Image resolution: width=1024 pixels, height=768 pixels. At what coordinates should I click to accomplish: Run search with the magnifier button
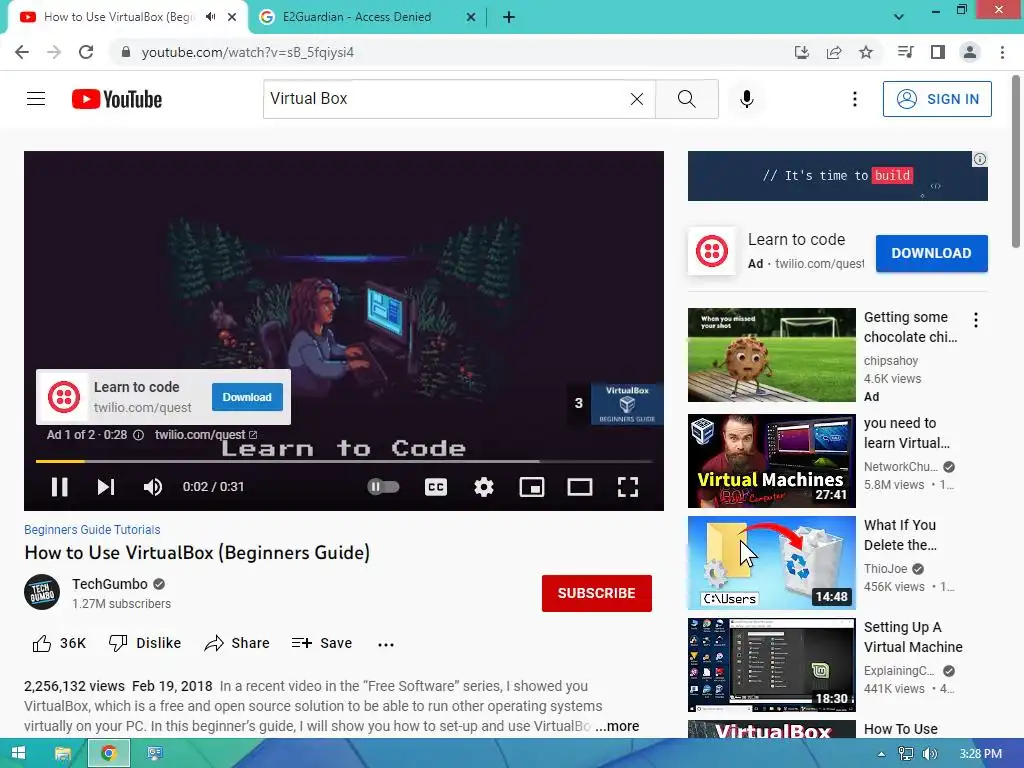(686, 99)
